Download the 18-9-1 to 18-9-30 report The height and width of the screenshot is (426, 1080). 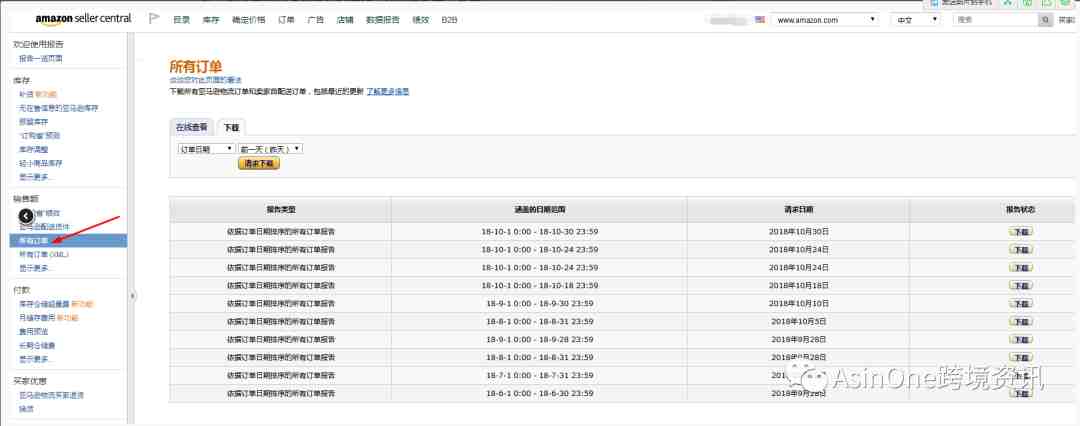pos(1021,303)
